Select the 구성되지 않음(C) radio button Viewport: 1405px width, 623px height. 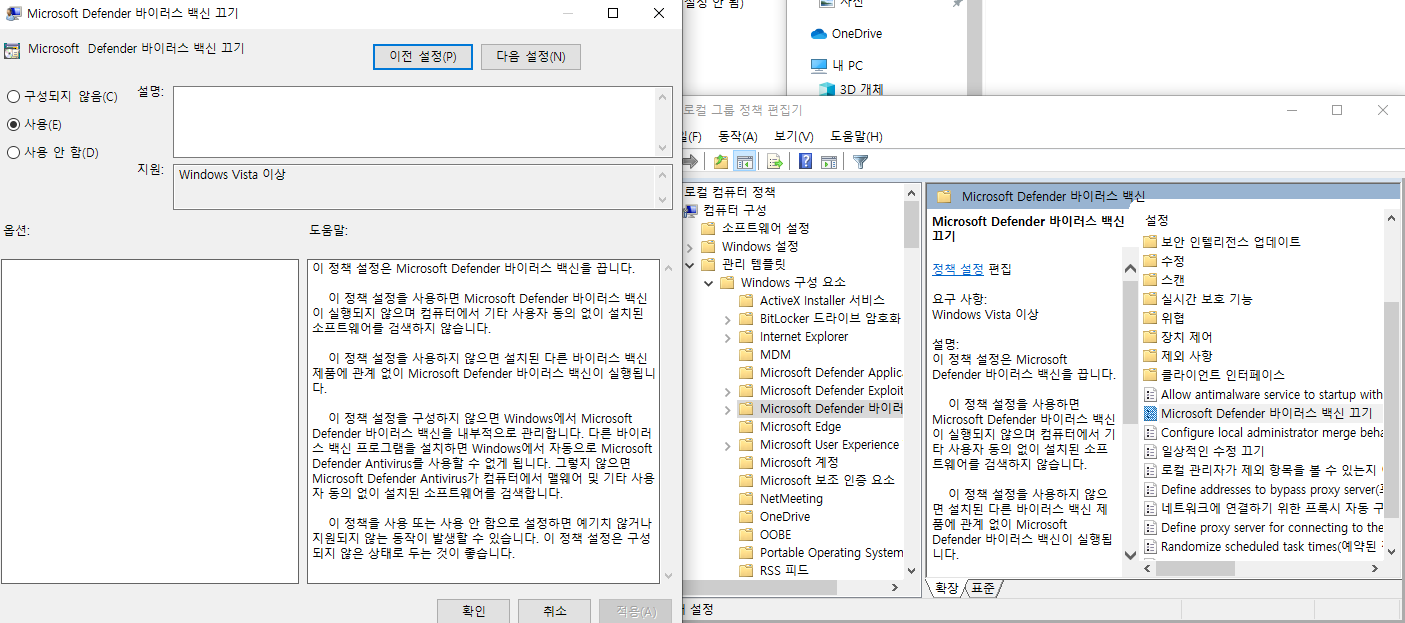coord(13,97)
